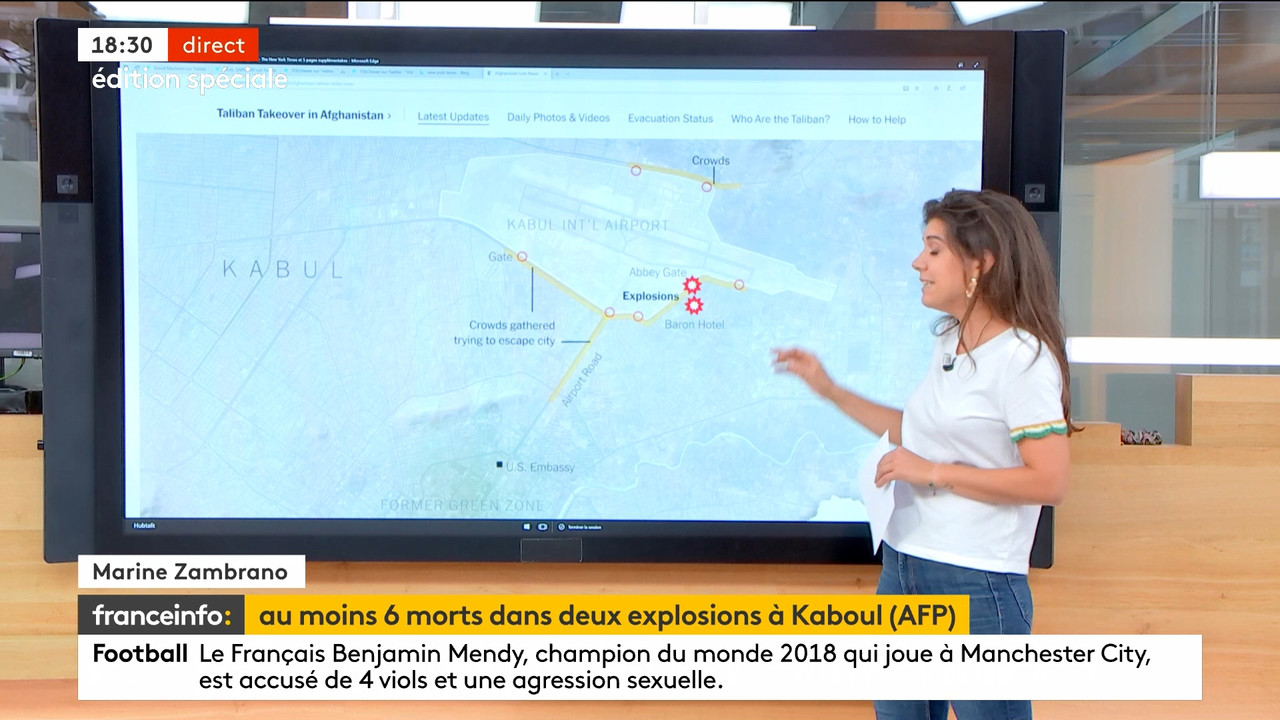Click the black square U.S. Embassy marker
The width and height of the screenshot is (1280, 720).
[499, 465]
